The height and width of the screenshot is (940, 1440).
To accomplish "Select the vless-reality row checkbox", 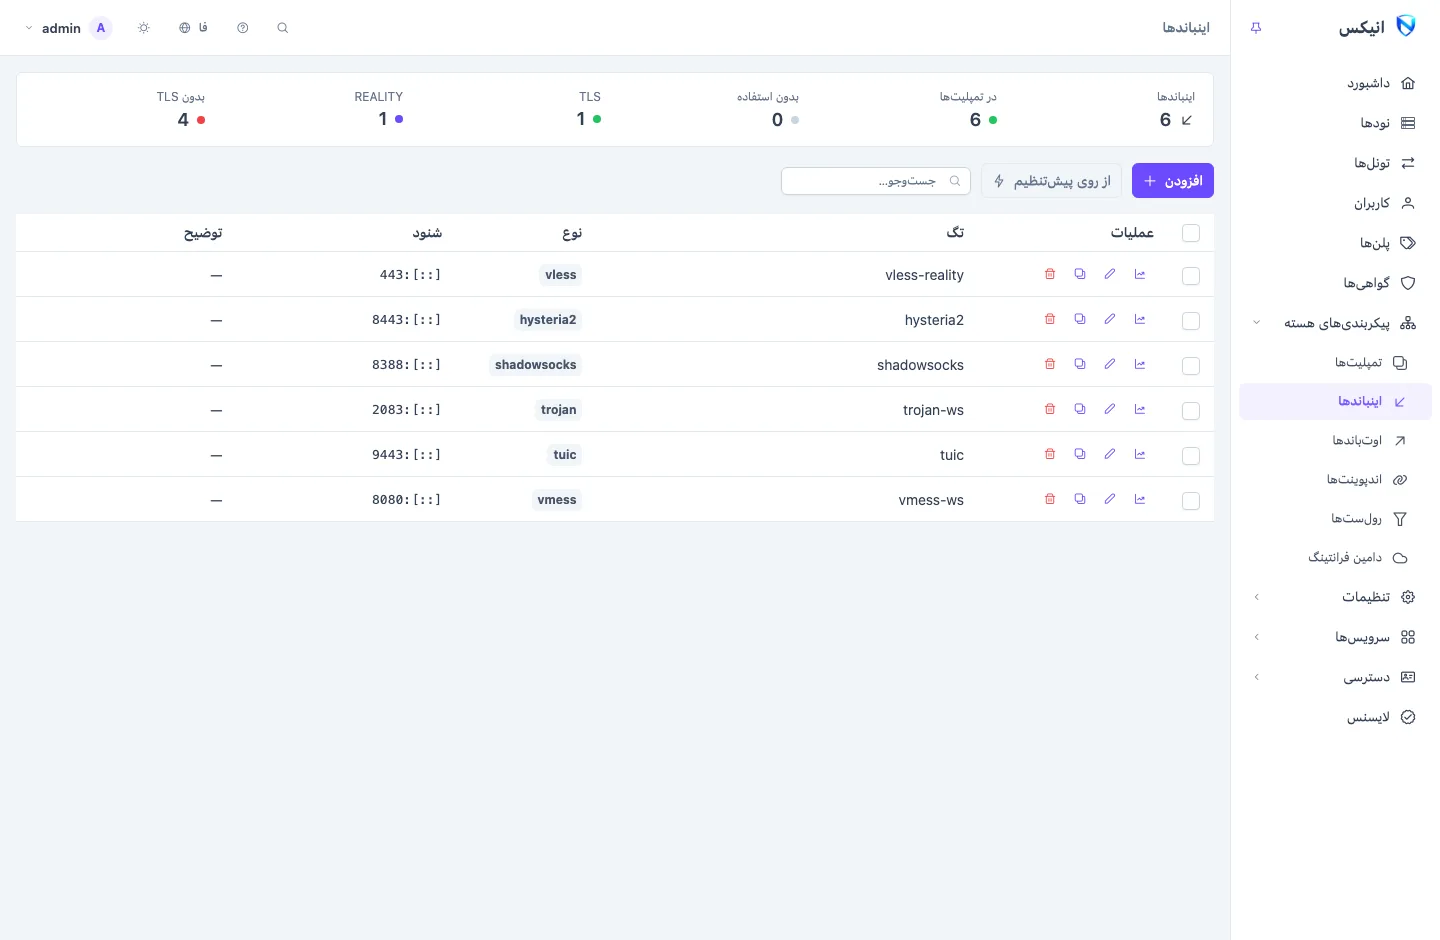I will [x=1191, y=276].
